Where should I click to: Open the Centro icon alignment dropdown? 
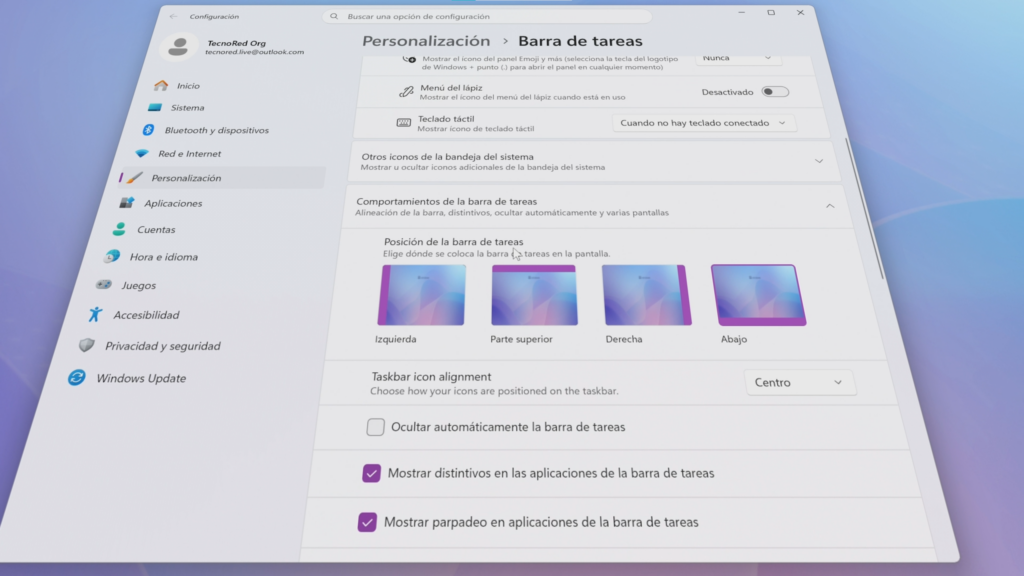point(799,383)
